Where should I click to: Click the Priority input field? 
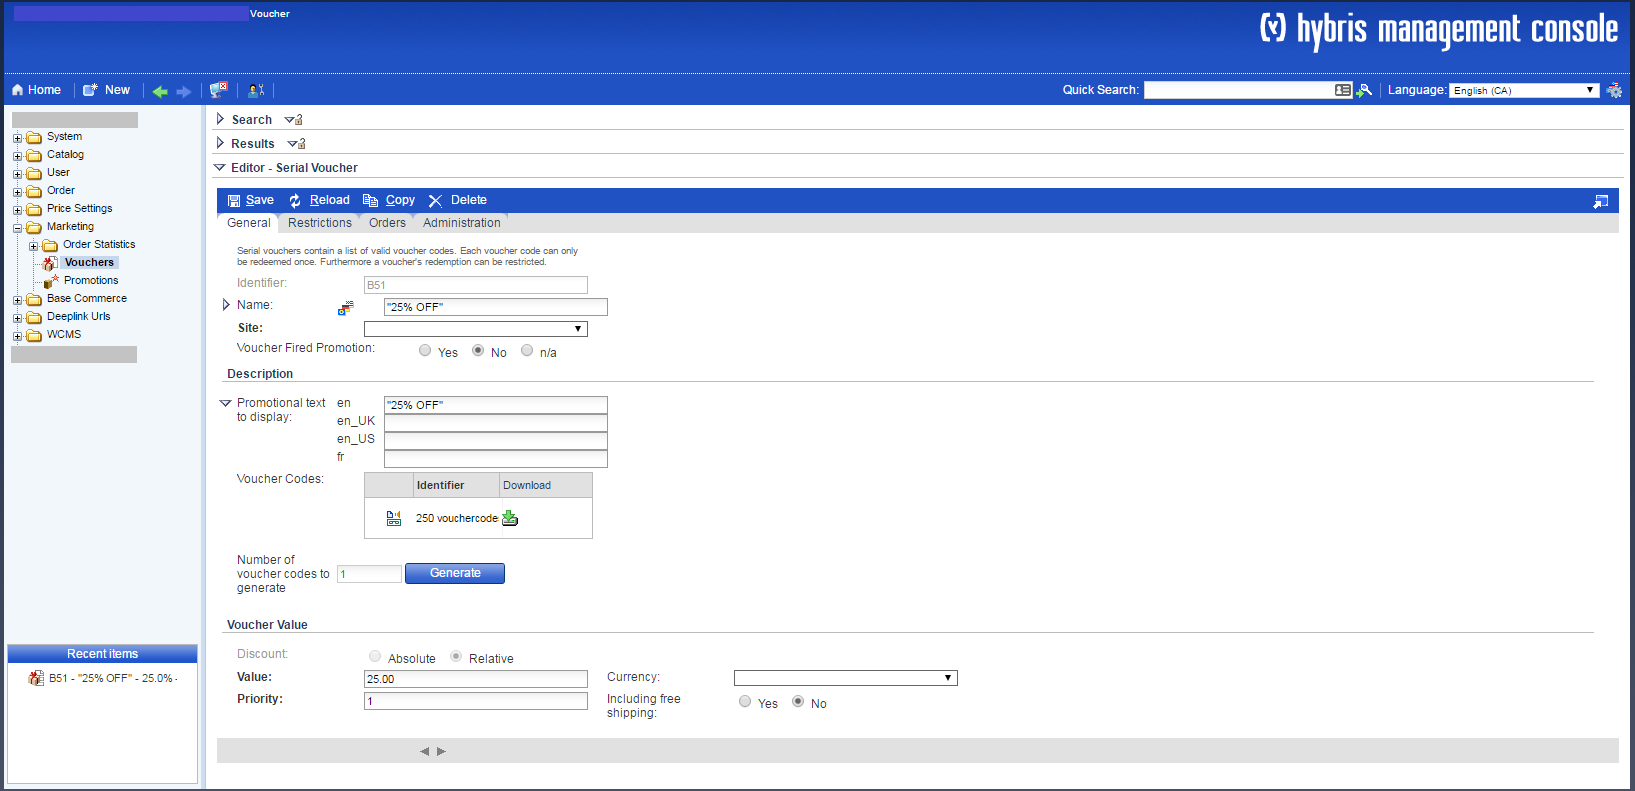[476, 701]
